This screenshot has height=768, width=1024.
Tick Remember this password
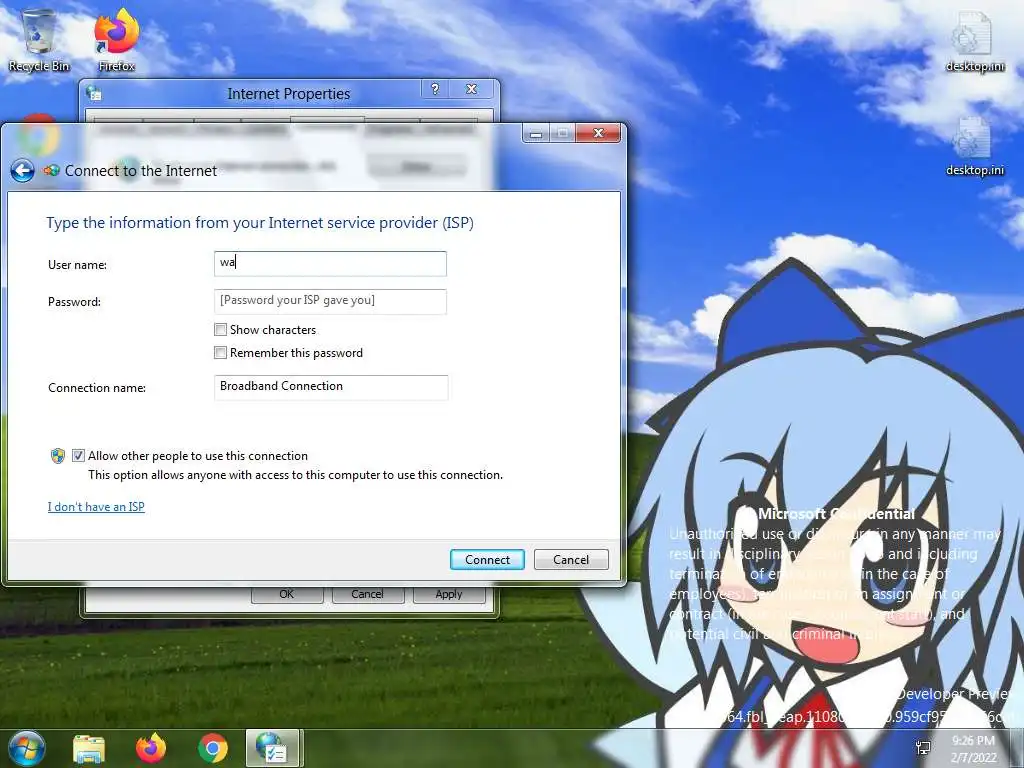221,353
